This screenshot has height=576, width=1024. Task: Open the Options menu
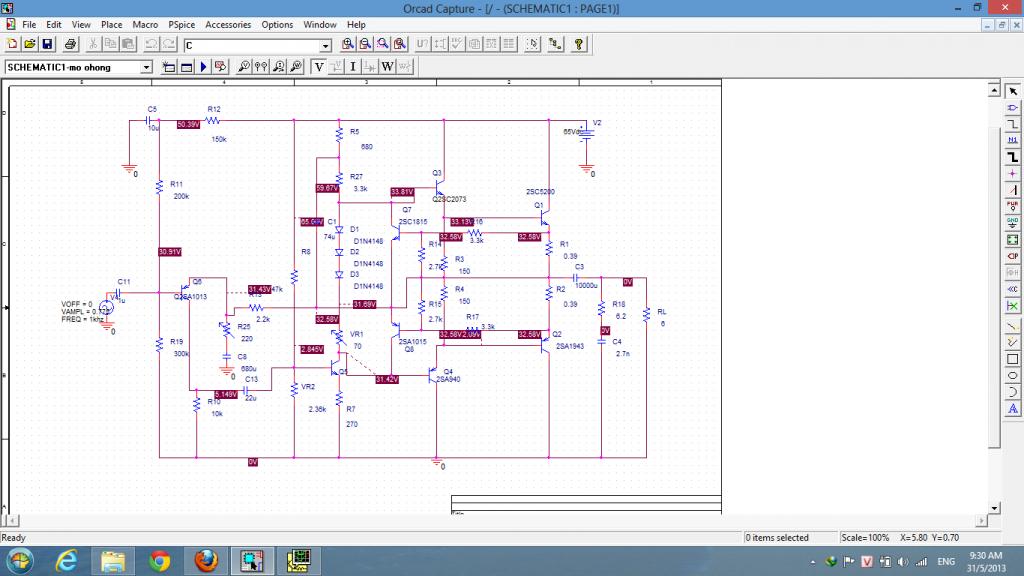point(277,24)
